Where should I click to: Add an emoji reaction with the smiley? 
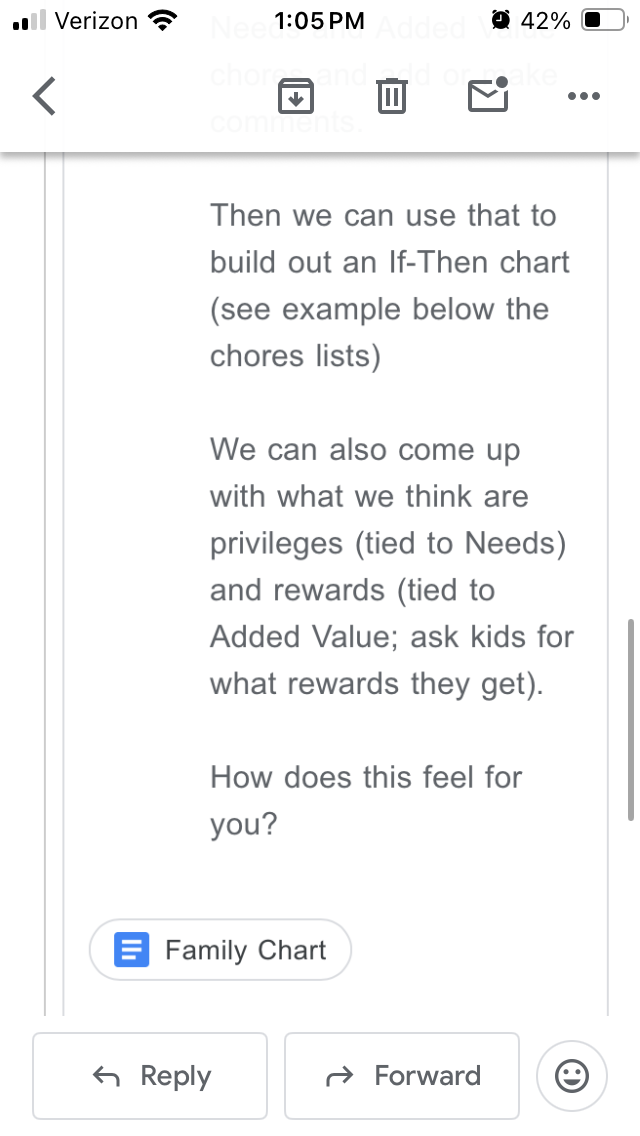point(571,1076)
